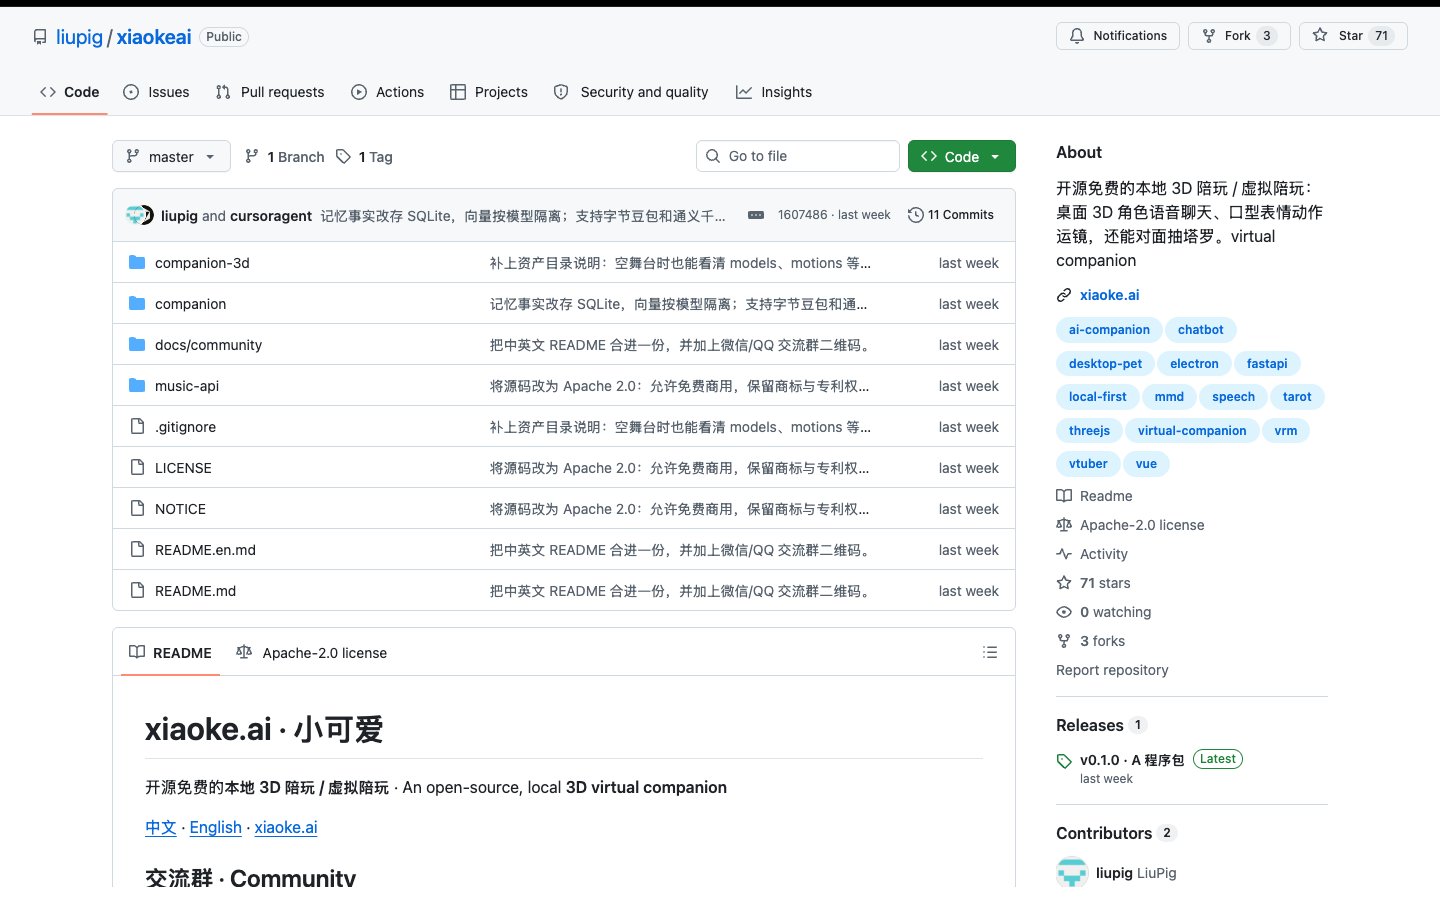The width and height of the screenshot is (1440, 900).
Task: Open the v0.1.0 release link
Action: [x=1132, y=760]
